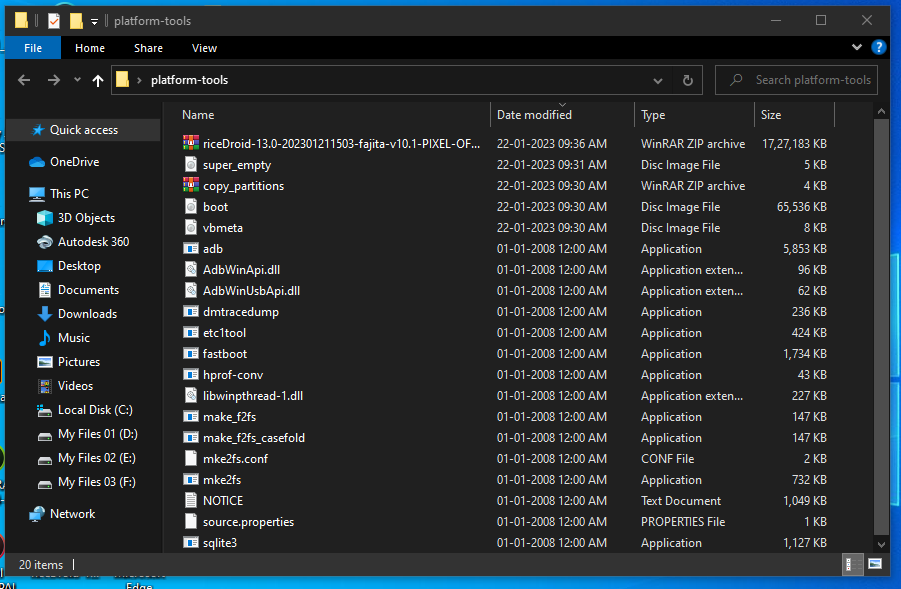Refresh the platform-tools folder view
This screenshot has width=901, height=589.
coord(687,81)
